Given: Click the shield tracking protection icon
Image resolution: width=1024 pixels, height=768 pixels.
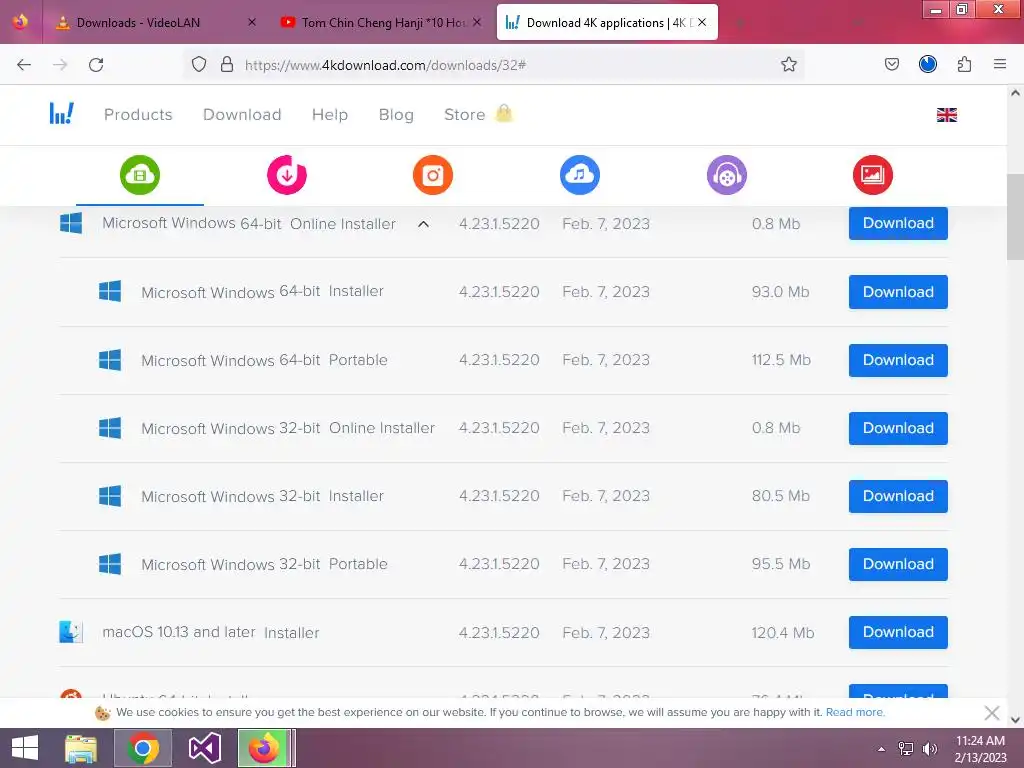Looking at the screenshot, I should point(199,64).
